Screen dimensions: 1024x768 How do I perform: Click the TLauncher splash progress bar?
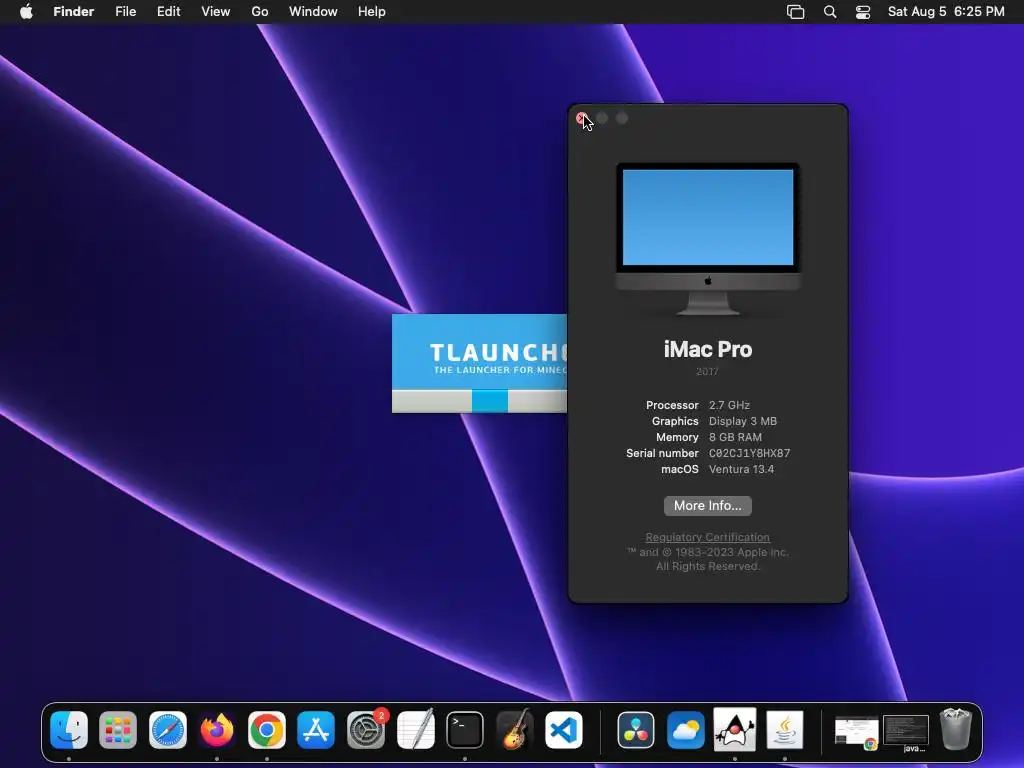[x=480, y=401]
